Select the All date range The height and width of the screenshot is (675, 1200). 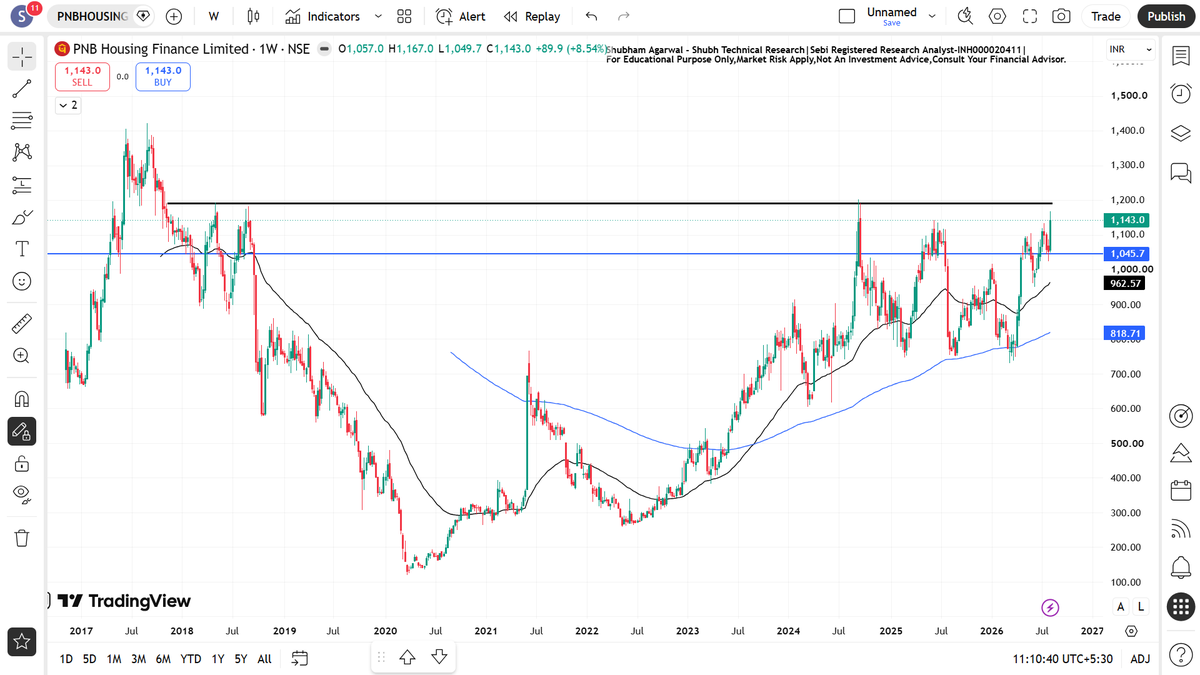[264, 659]
